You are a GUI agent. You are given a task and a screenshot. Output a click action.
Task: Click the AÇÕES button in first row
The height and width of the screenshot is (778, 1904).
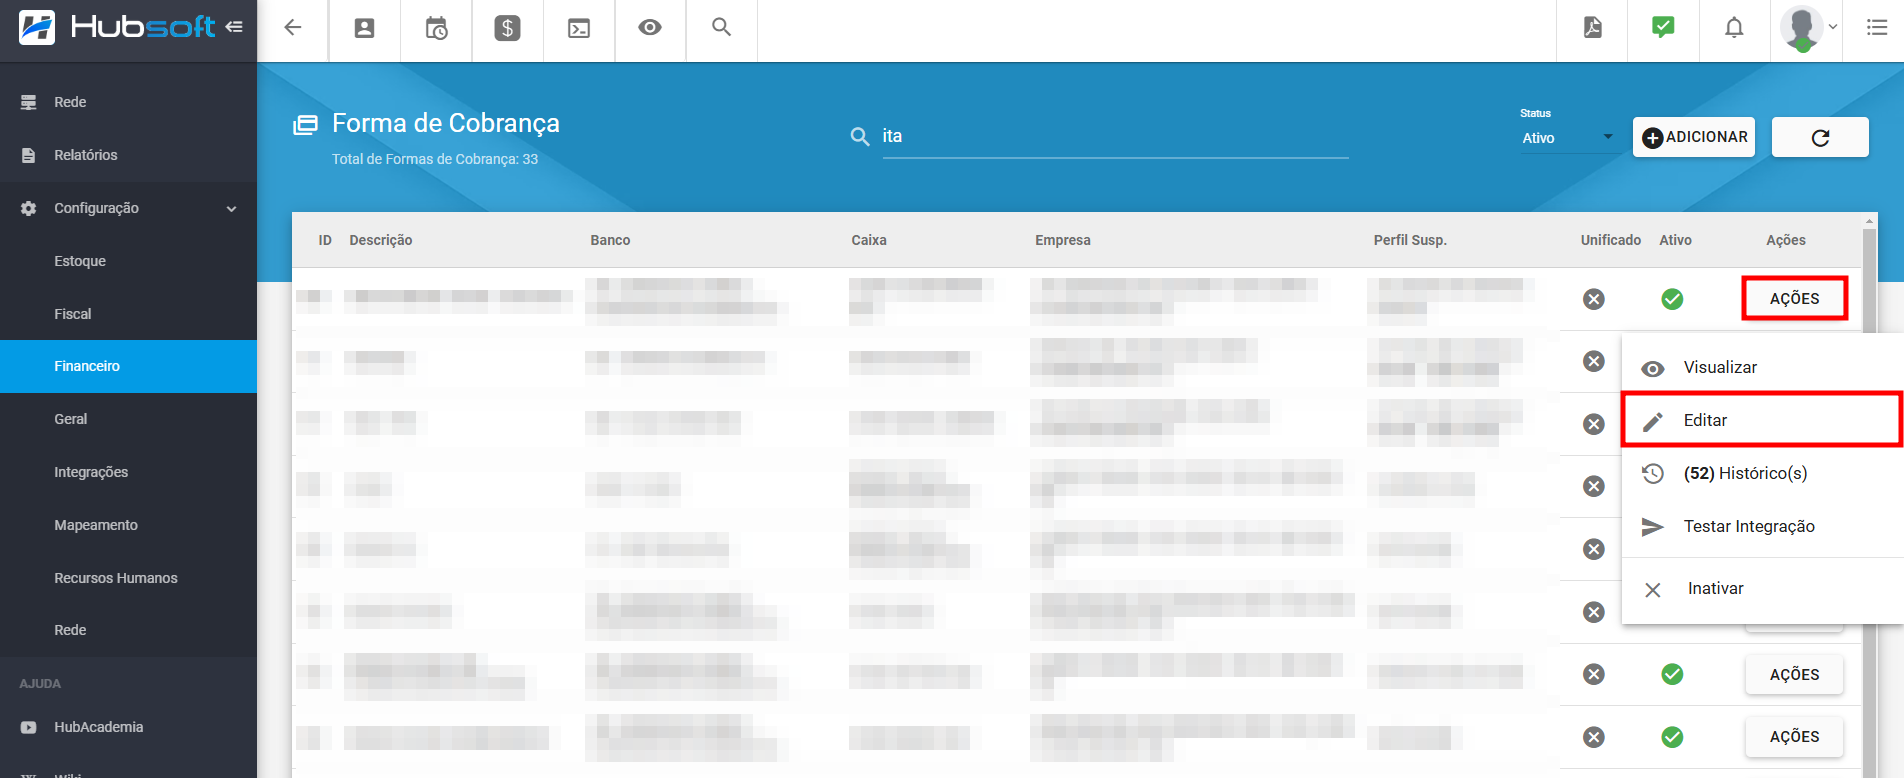pyautogui.click(x=1794, y=298)
